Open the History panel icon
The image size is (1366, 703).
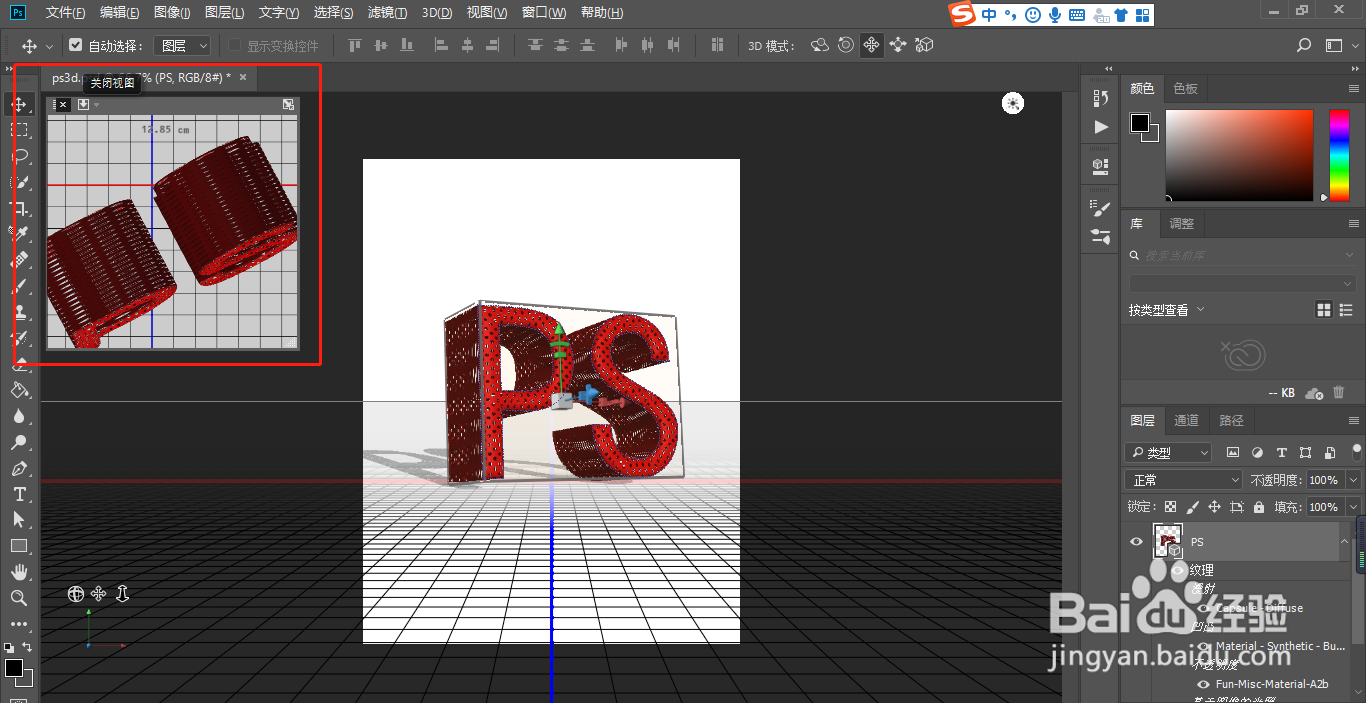(x=1101, y=97)
